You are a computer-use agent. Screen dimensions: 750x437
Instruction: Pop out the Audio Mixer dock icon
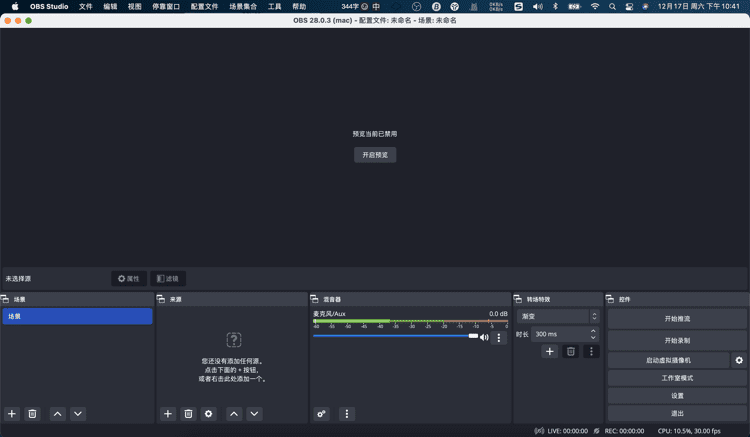pos(314,299)
